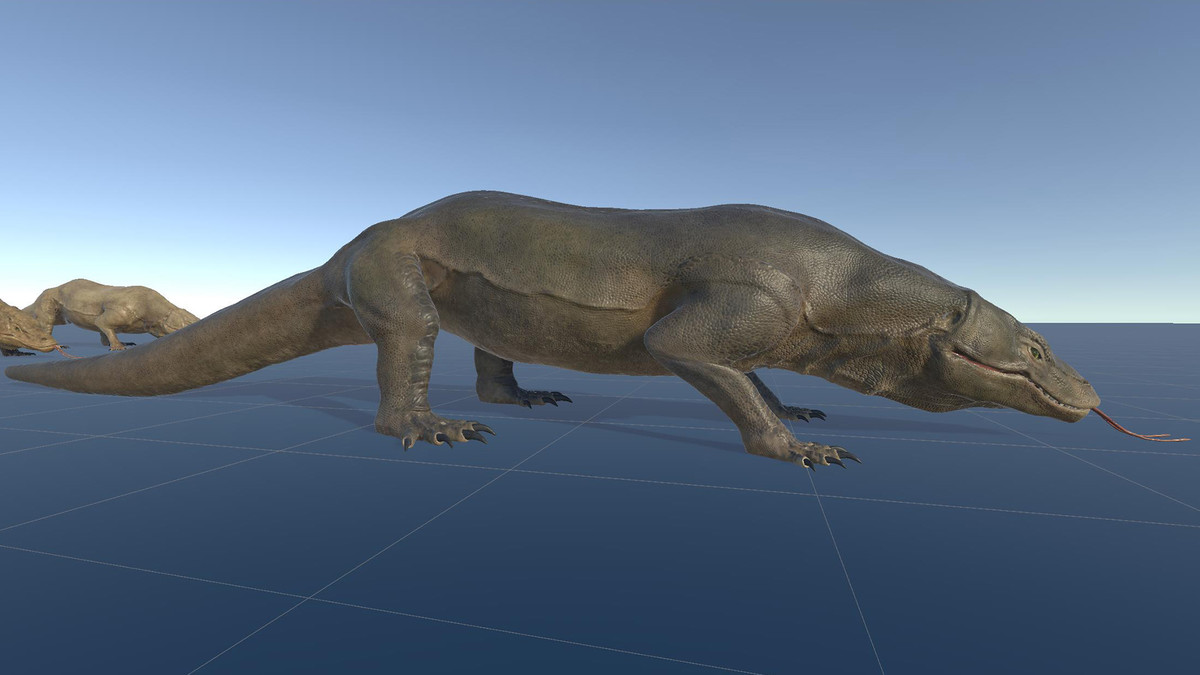This screenshot has width=1200, height=675.
Task: Click the nearest front foot's claws
Action: point(826,457)
